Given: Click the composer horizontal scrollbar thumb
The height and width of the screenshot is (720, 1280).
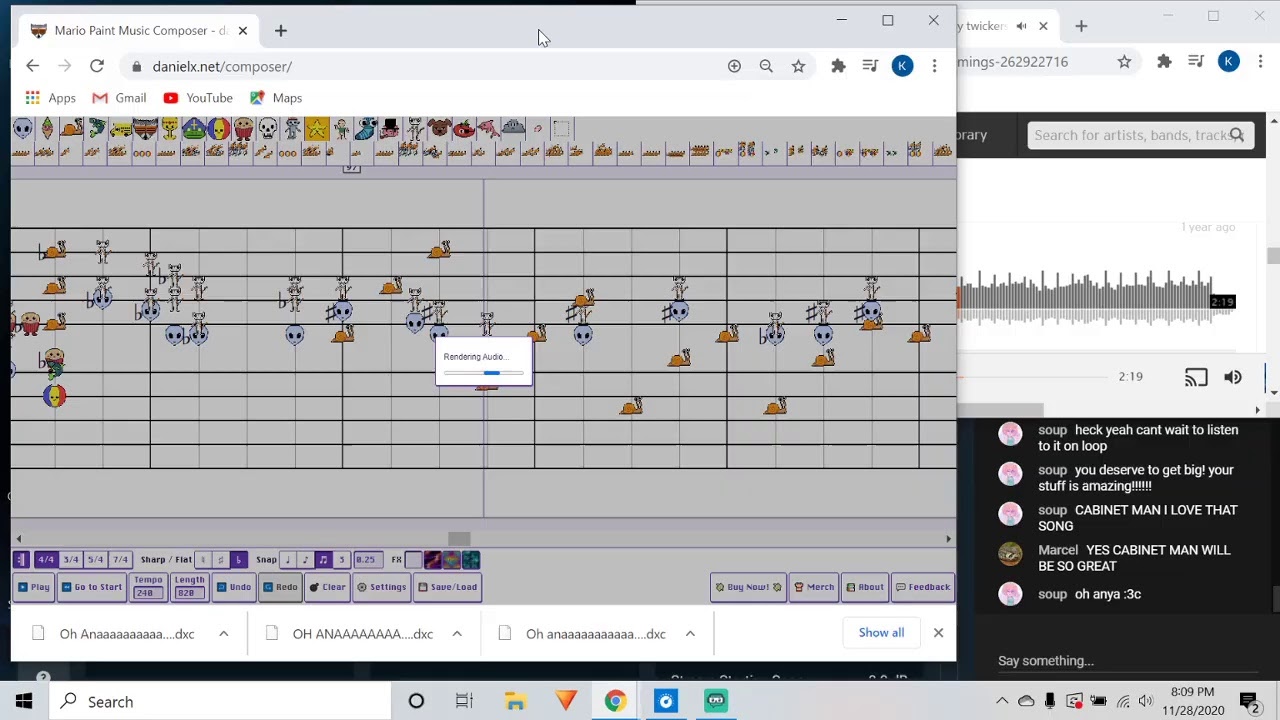Looking at the screenshot, I should 459,539.
